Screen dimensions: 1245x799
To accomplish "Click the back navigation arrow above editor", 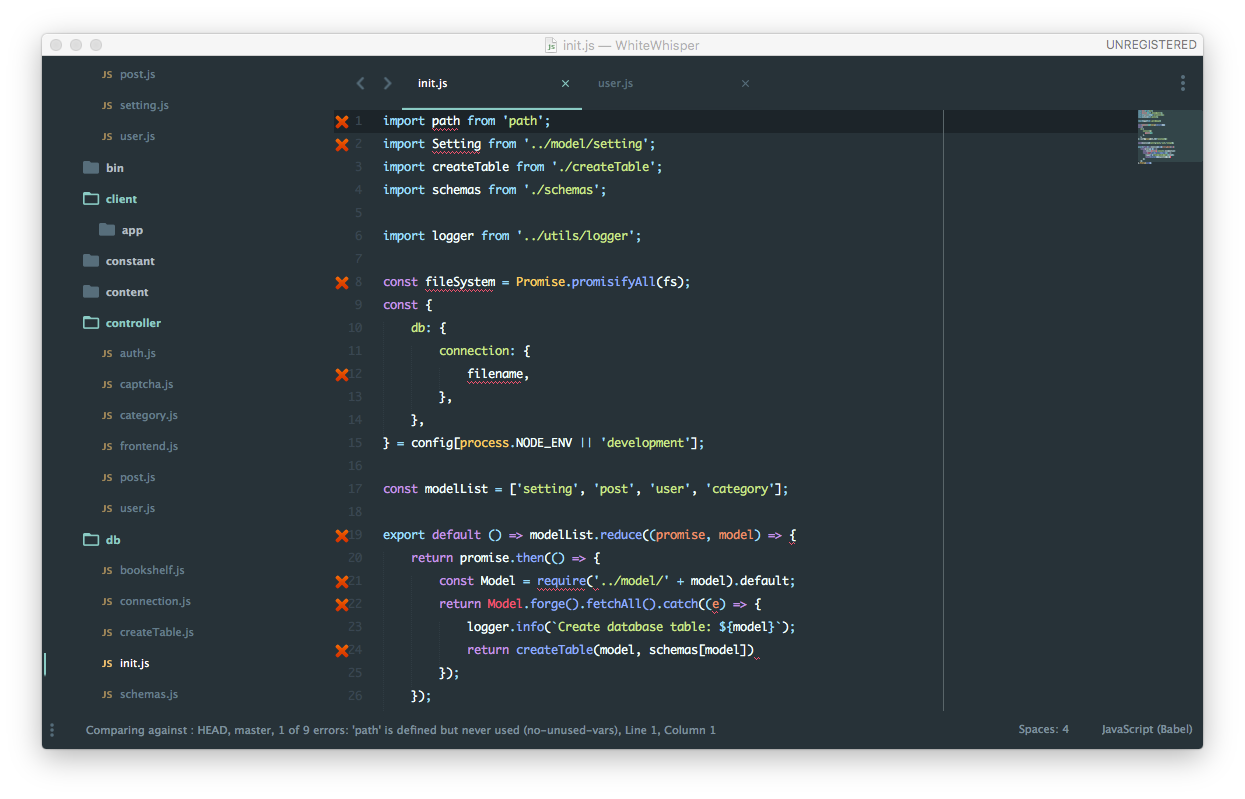I will 361,84.
